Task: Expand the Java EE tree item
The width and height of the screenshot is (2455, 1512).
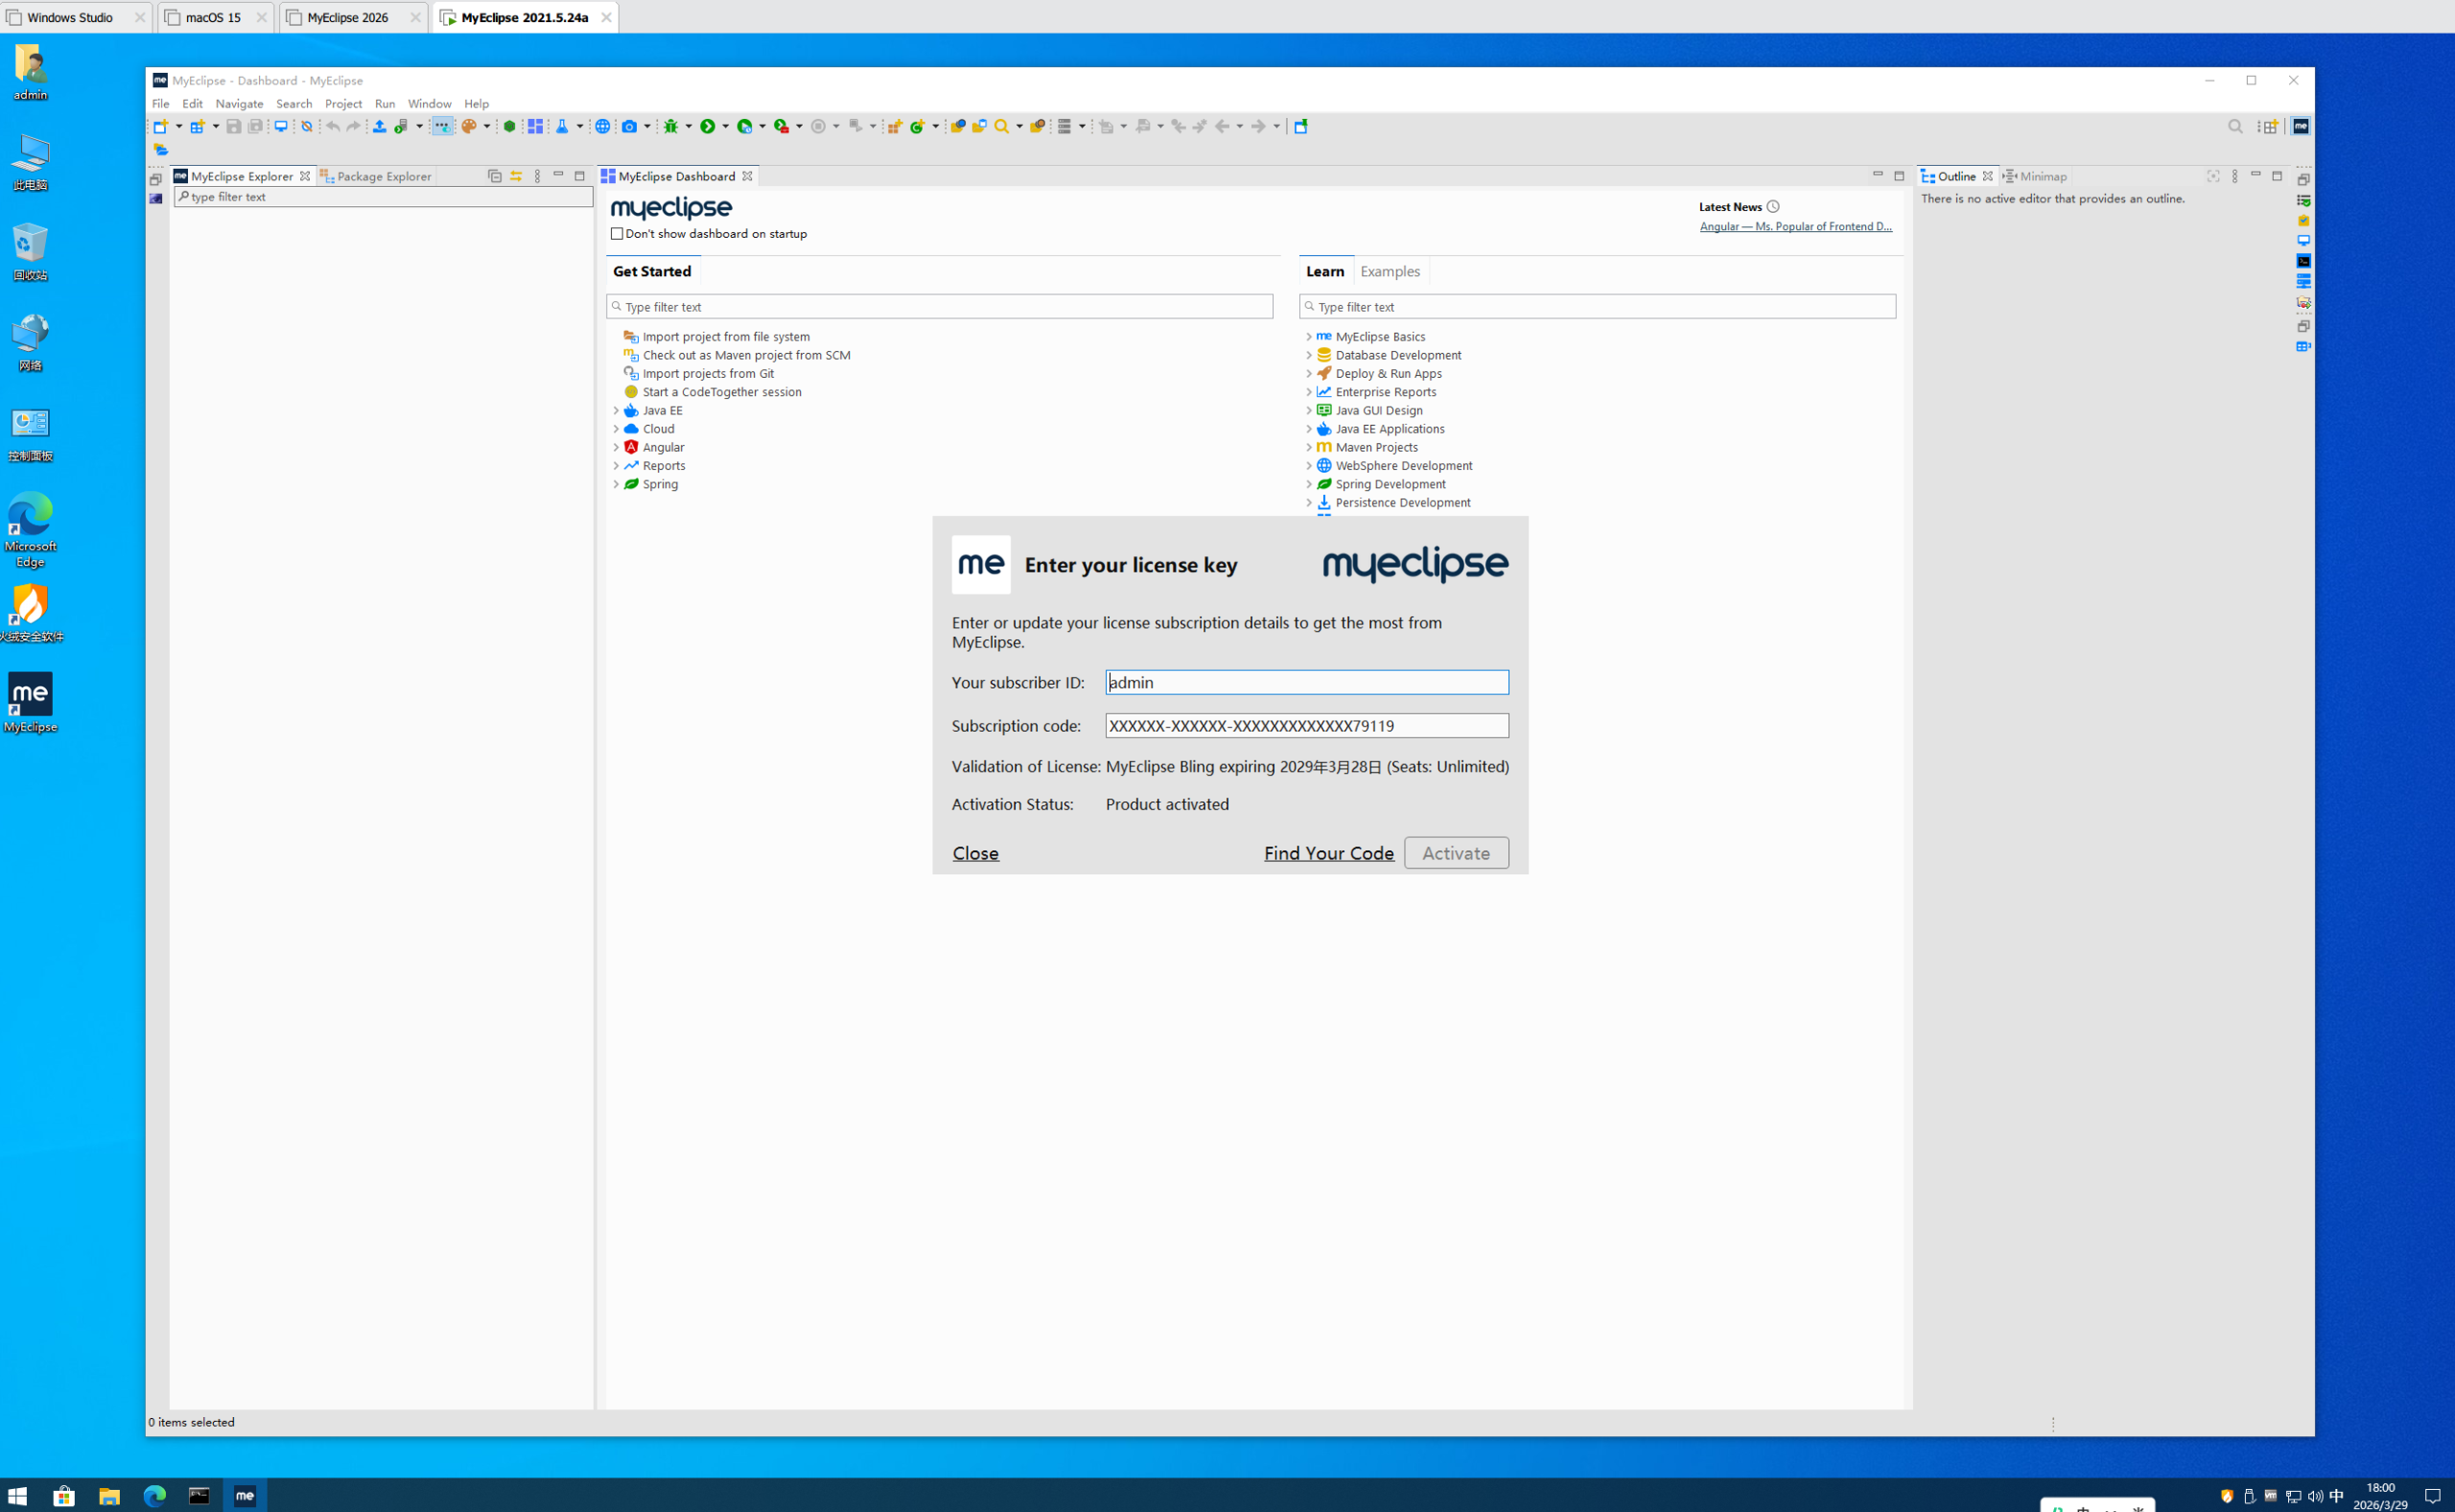Action: click(616, 411)
